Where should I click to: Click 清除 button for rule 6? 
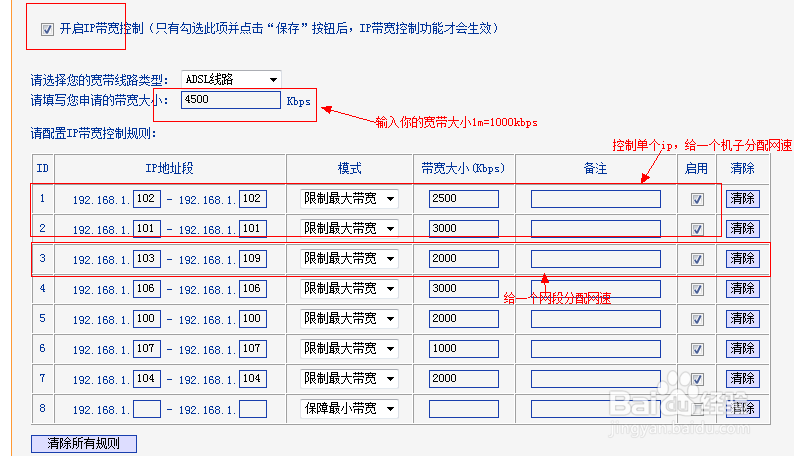(742, 349)
